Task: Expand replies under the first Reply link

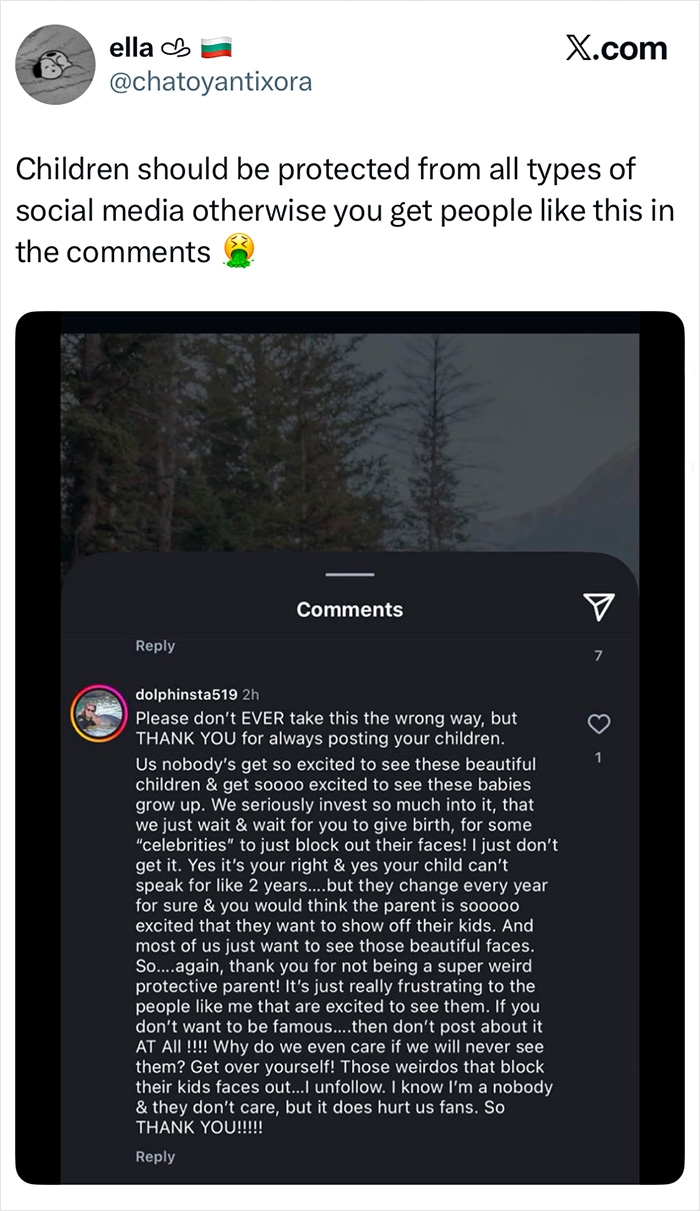Action: pyautogui.click(x=156, y=646)
